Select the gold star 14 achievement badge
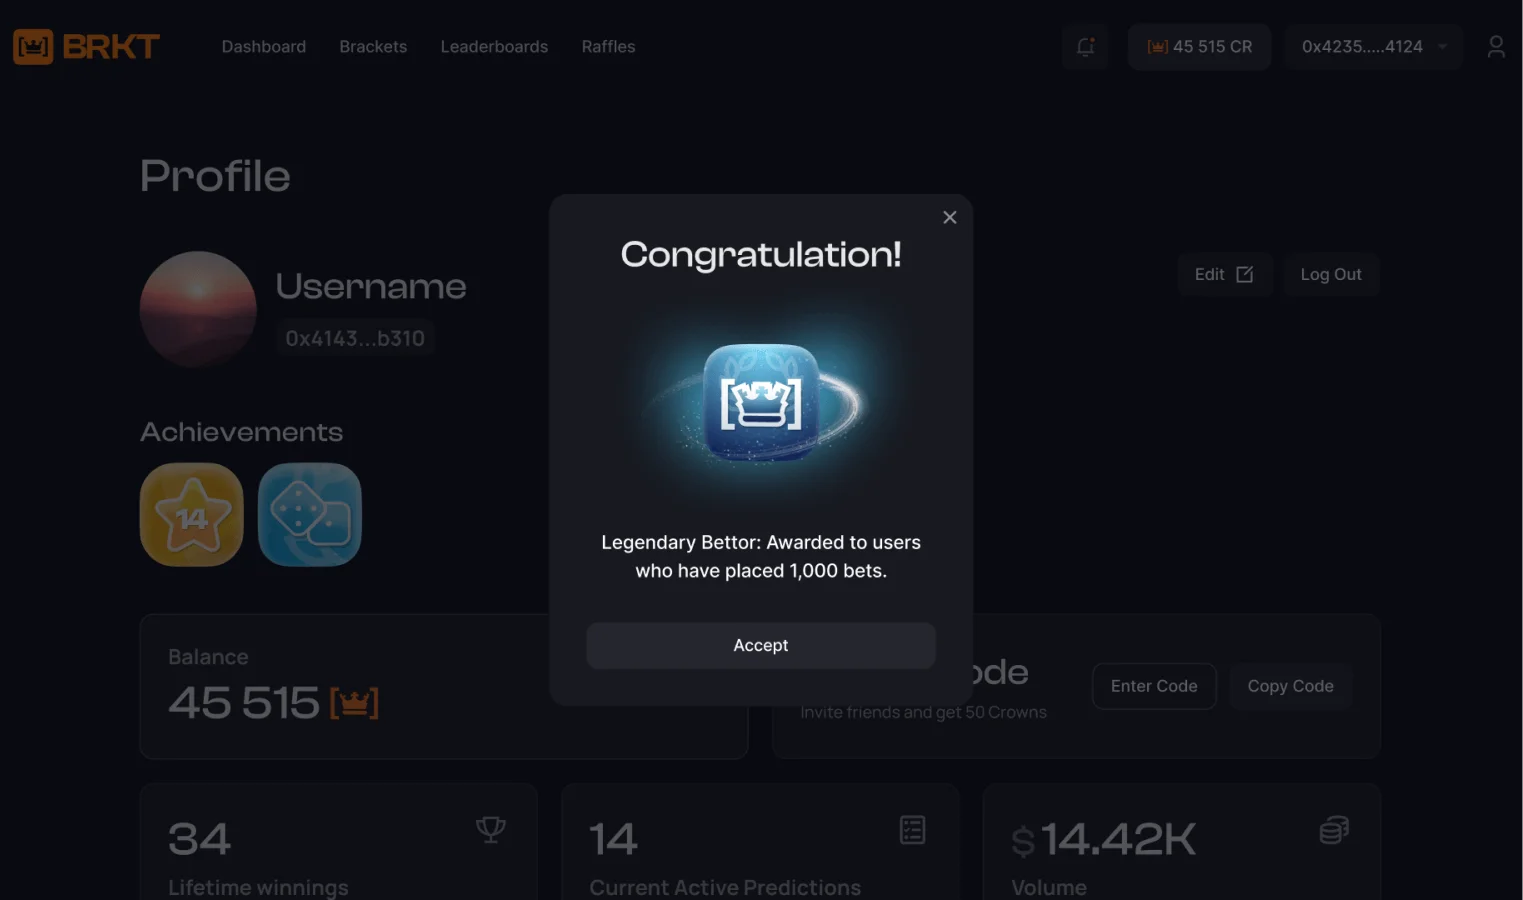Image resolution: width=1523 pixels, height=900 pixels. coord(192,514)
